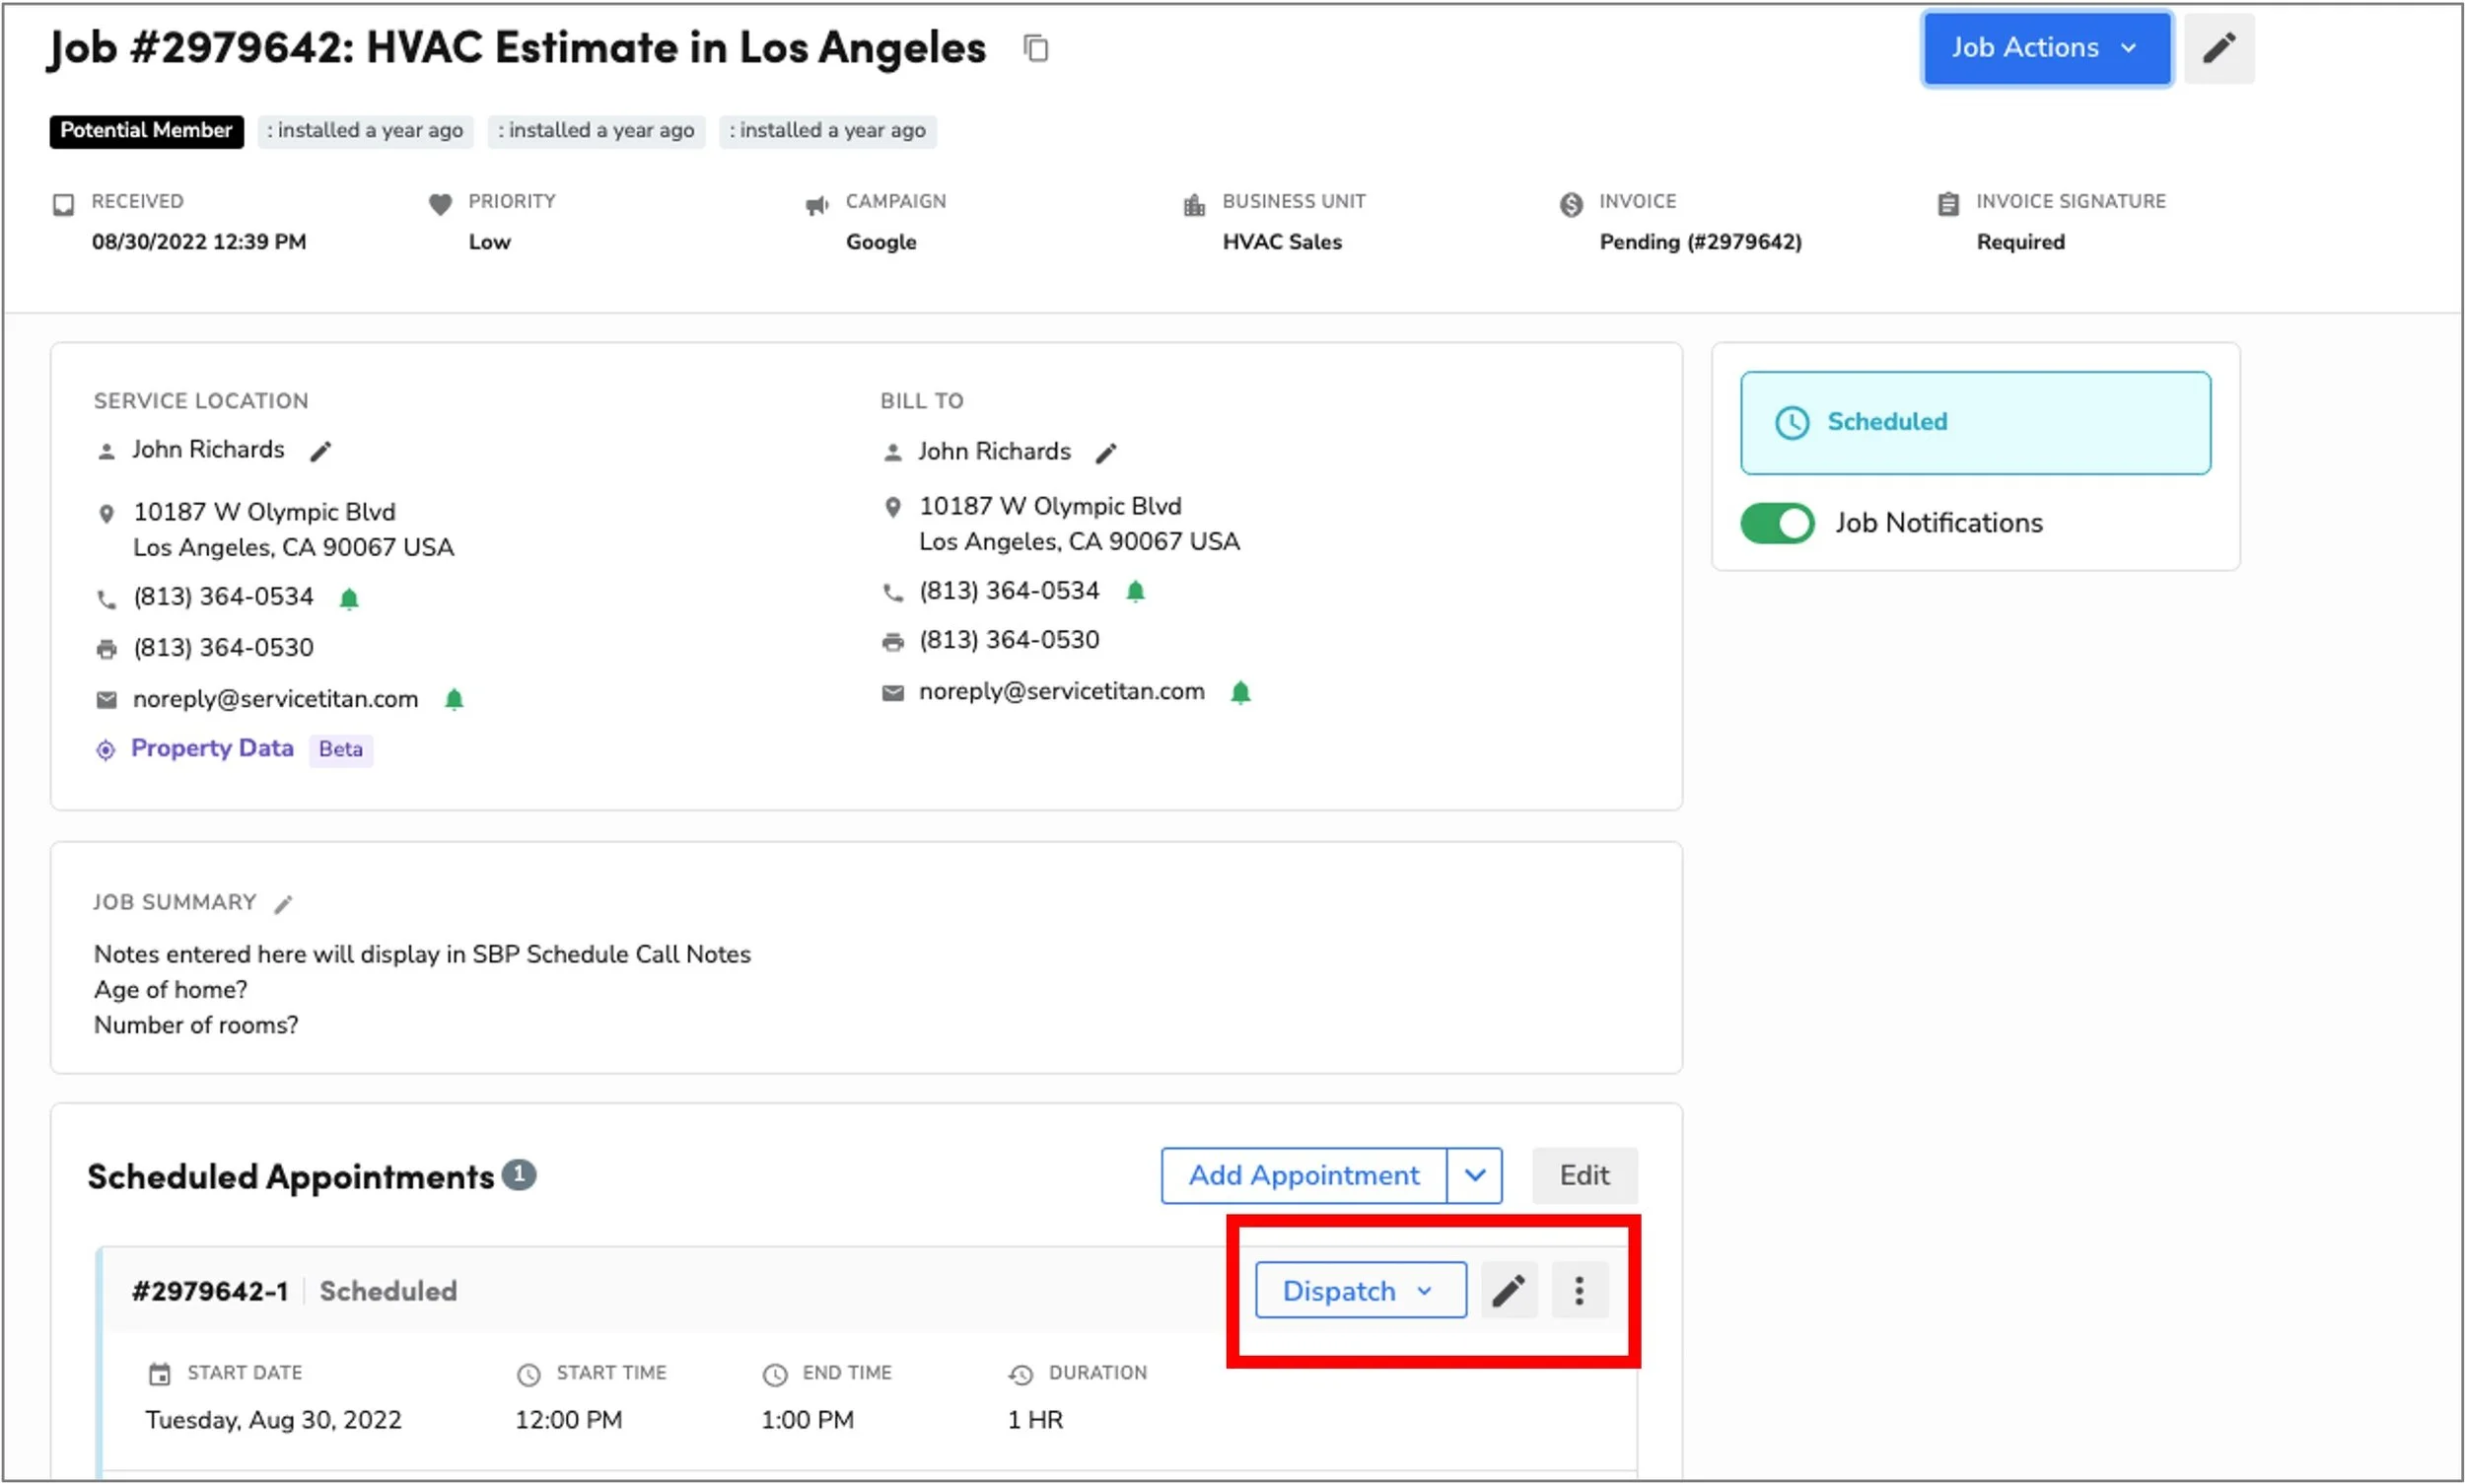Click pencil icon on appointment #2979642-1
This screenshot has height=1484, width=2465.
(x=1507, y=1290)
